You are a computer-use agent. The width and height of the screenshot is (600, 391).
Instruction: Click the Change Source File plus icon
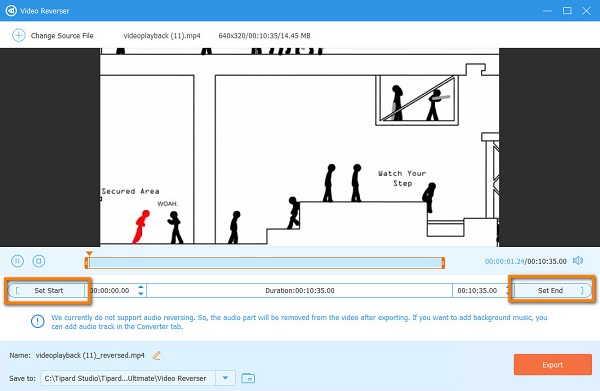(18, 36)
